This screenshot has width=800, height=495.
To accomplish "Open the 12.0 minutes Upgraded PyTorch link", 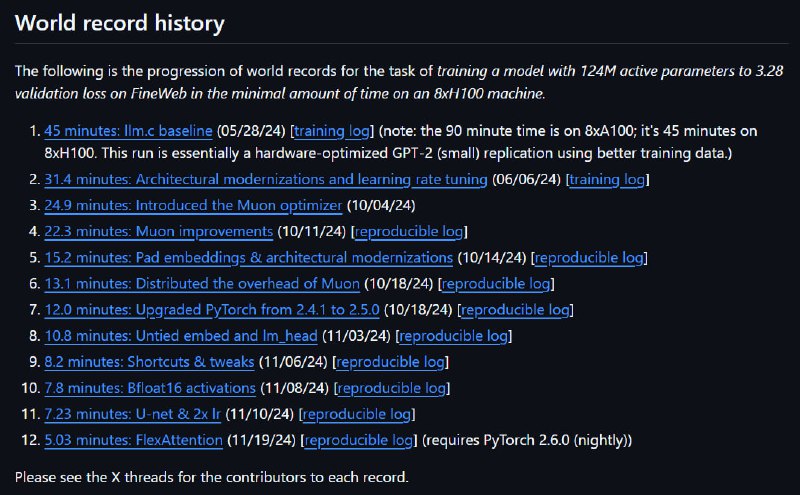I will click(212, 310).
